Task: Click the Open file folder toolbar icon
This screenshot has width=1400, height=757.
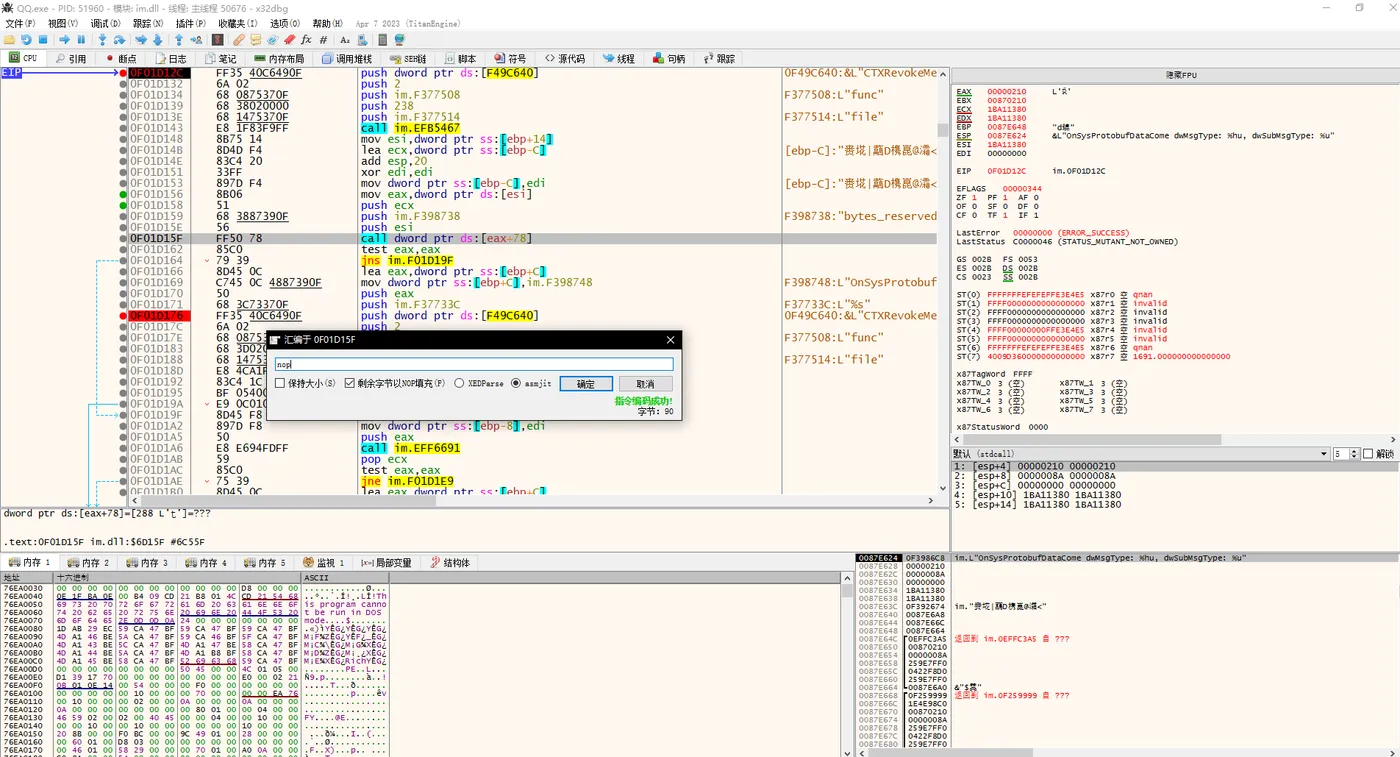Action: (10, 40)
